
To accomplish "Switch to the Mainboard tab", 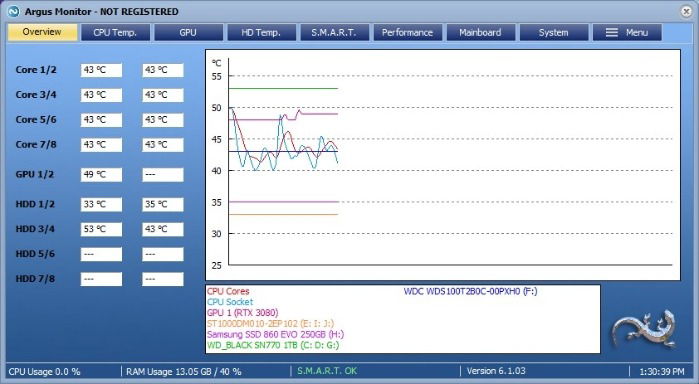I will (481, 33).
